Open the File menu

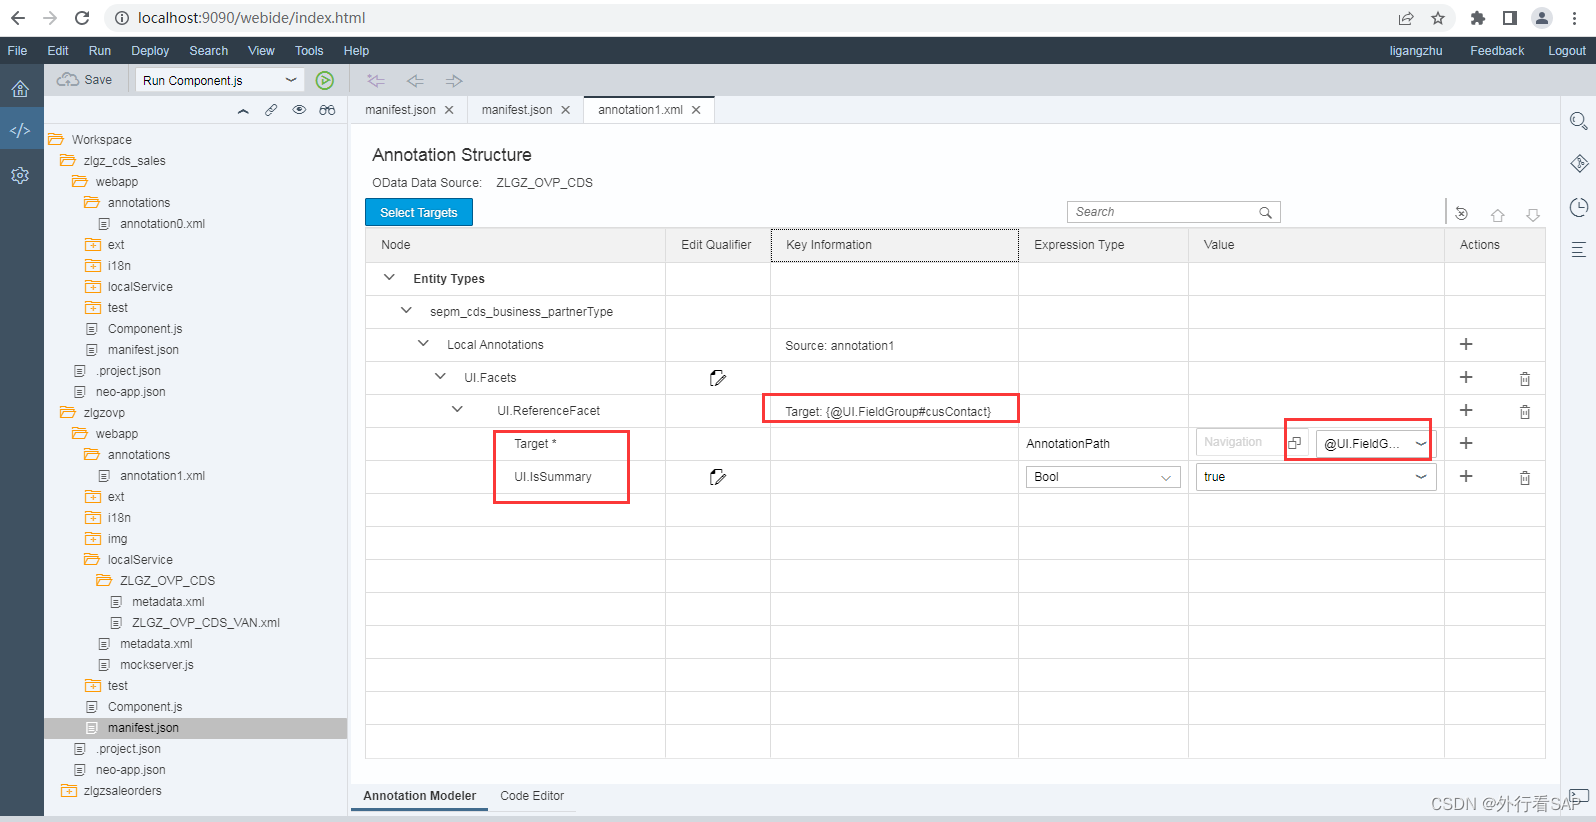pos(17,51)
